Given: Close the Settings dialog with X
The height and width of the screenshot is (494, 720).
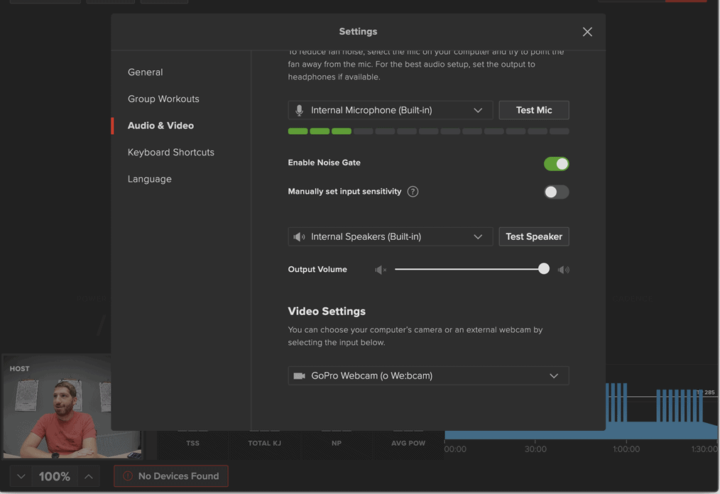Looking at the screenshot, I should click(587, 32).
